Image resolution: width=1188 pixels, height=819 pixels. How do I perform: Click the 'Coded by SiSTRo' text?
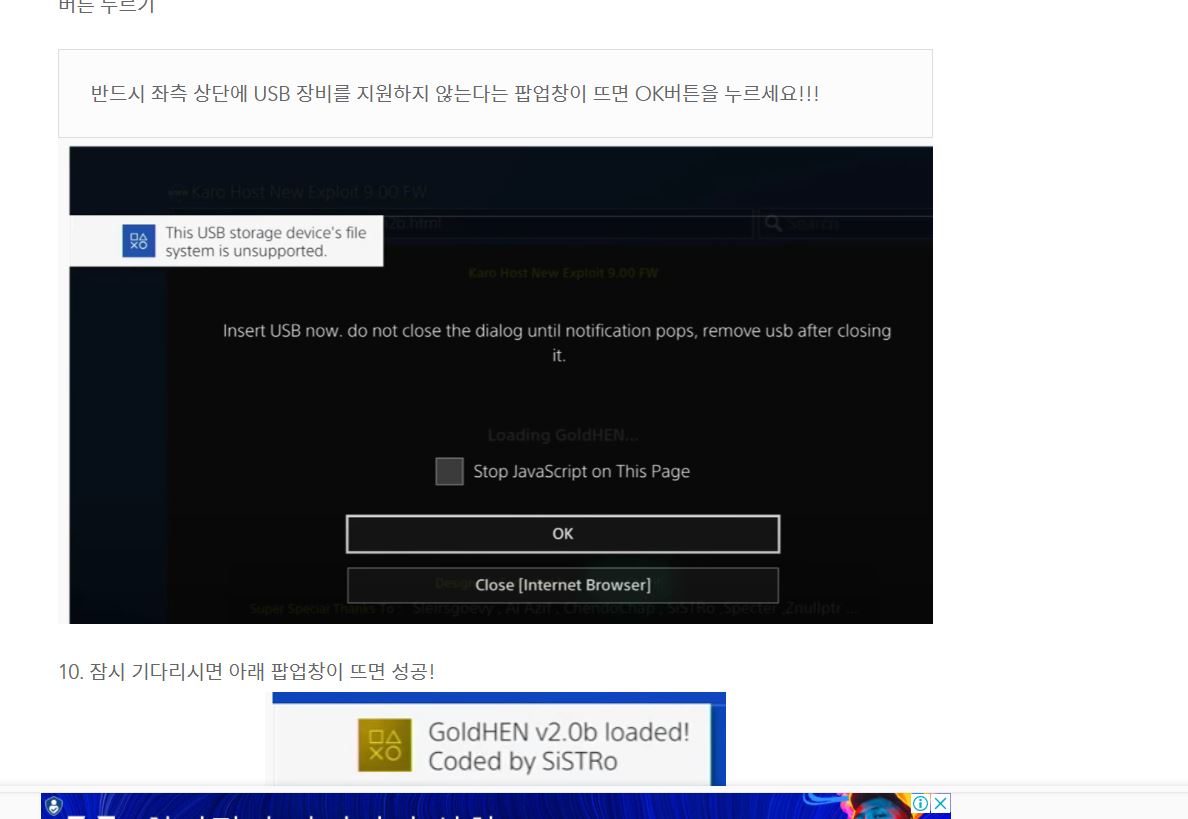click(x=523, y=761)
